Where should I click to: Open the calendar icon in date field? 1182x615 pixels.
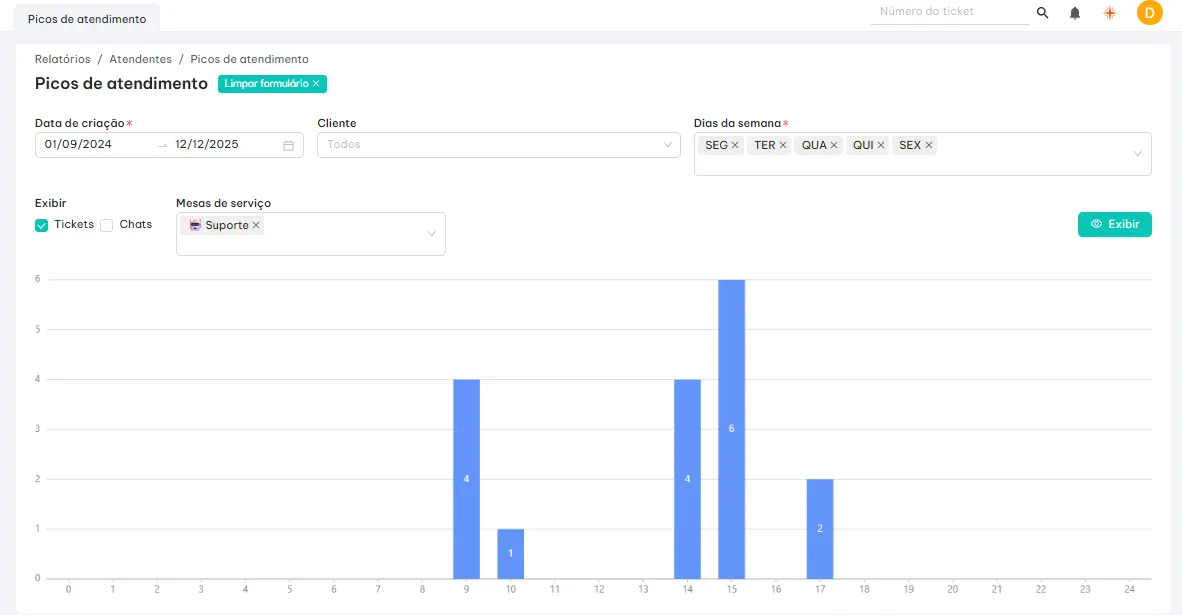[289, 145]
